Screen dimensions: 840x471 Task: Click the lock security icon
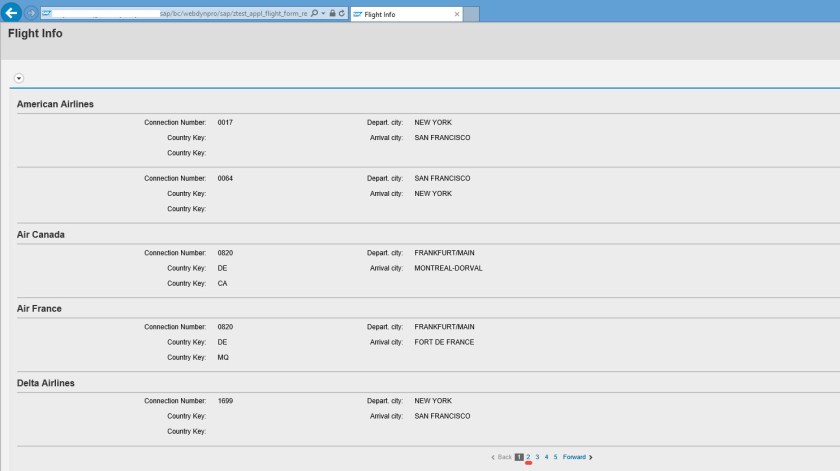[332, 13]
